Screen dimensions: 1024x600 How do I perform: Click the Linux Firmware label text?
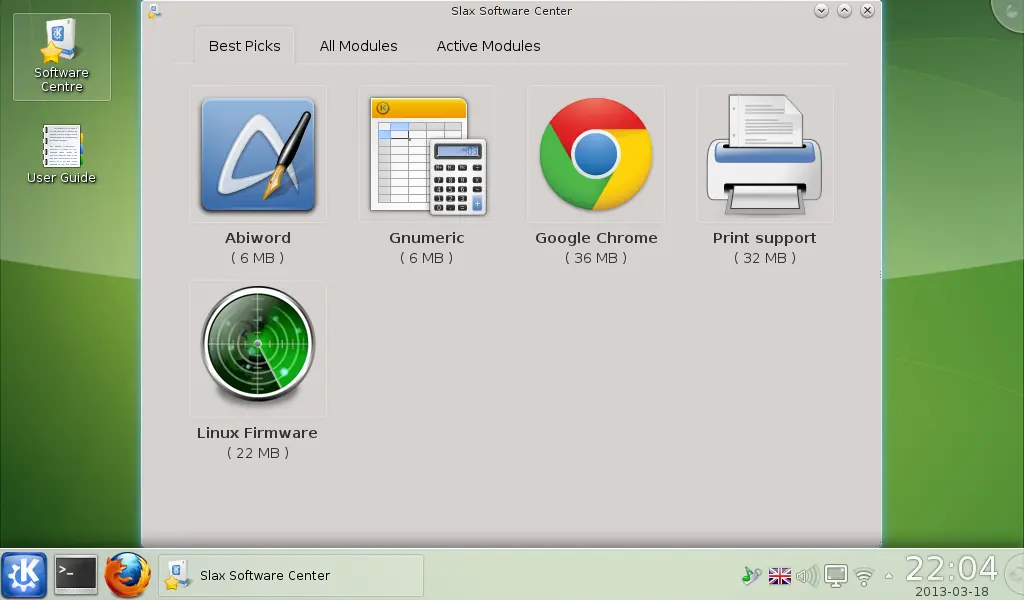click(x=257, y=433)
